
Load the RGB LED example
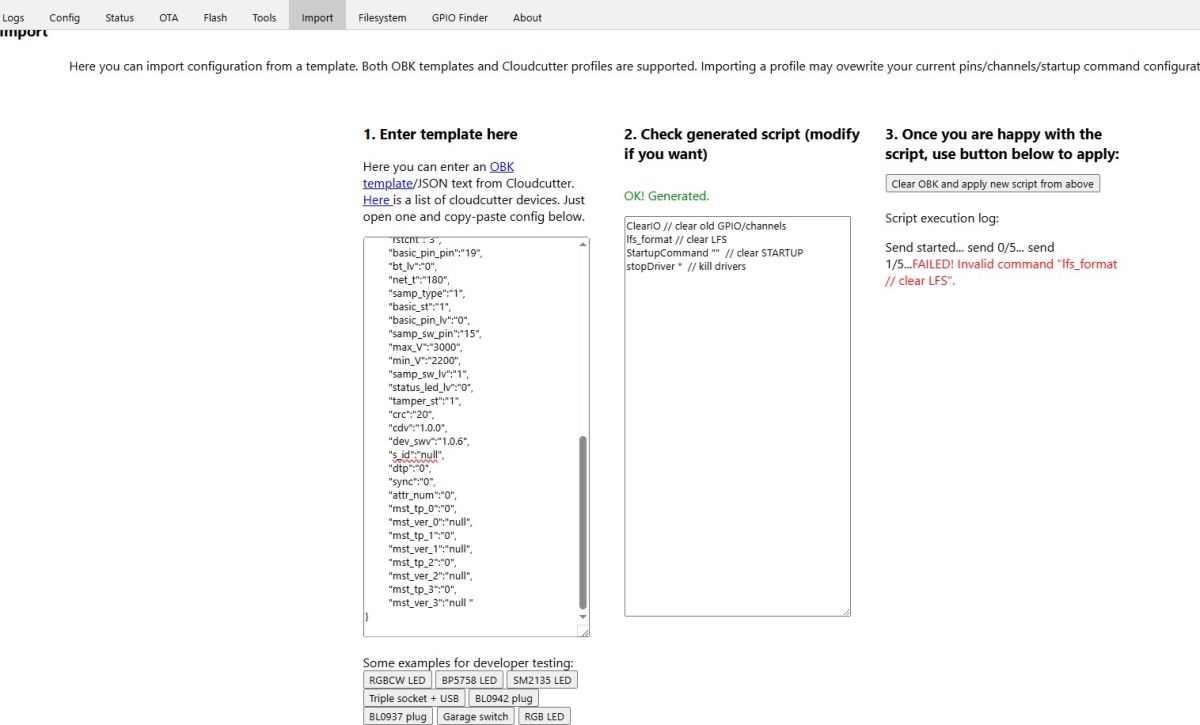[x=544, y=716]
